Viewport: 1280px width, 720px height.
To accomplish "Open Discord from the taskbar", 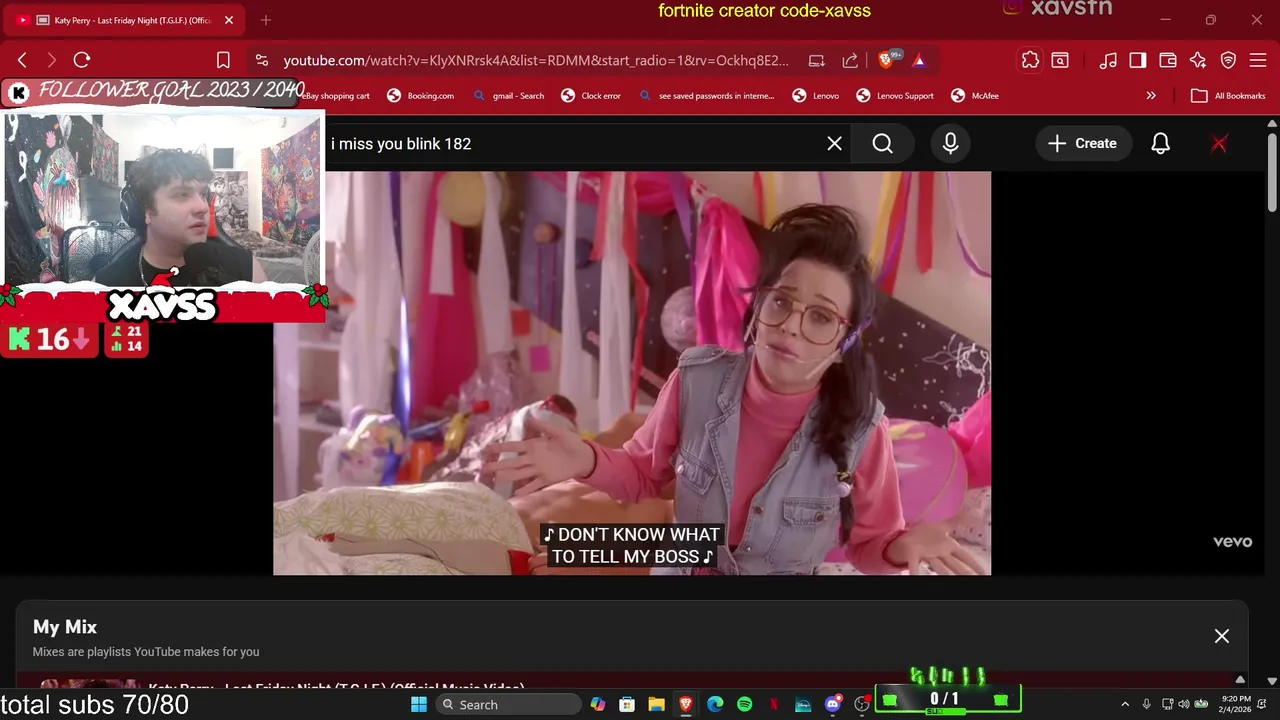I will 832,704.
